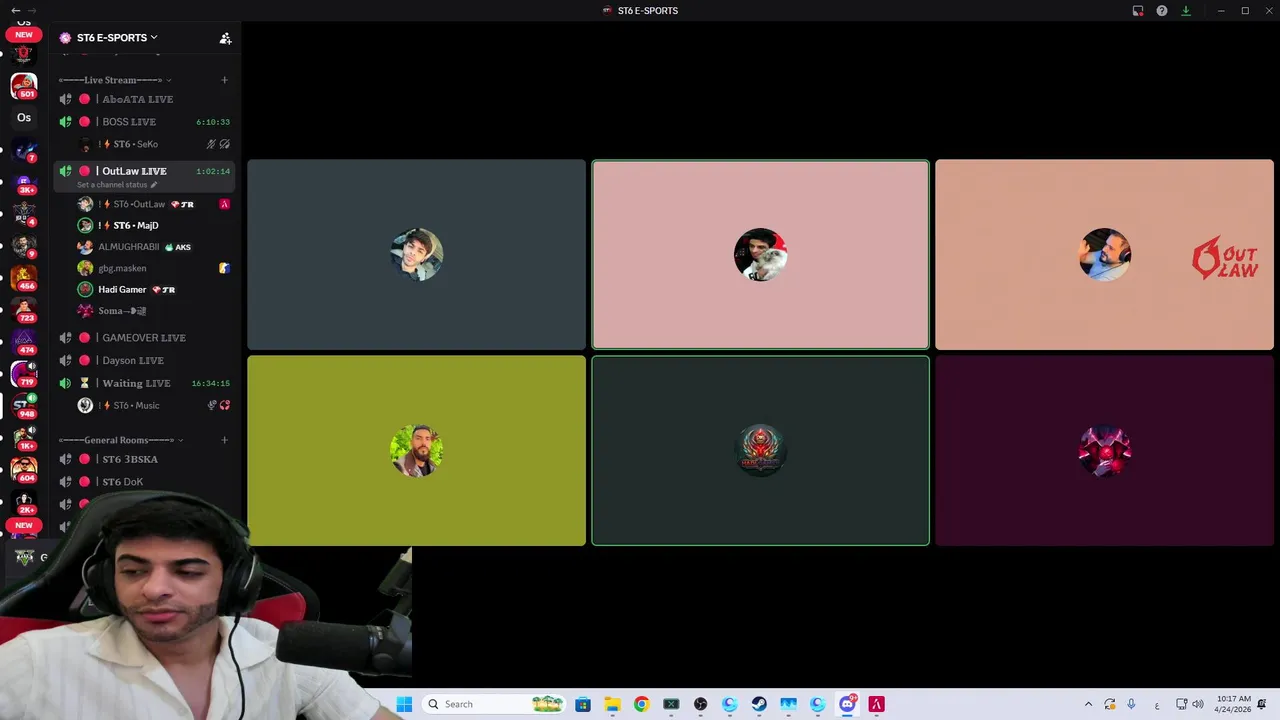Focus the maroon tile with pink avatar
Screen dimensions: 1280x720
(x=1105, y=451)
